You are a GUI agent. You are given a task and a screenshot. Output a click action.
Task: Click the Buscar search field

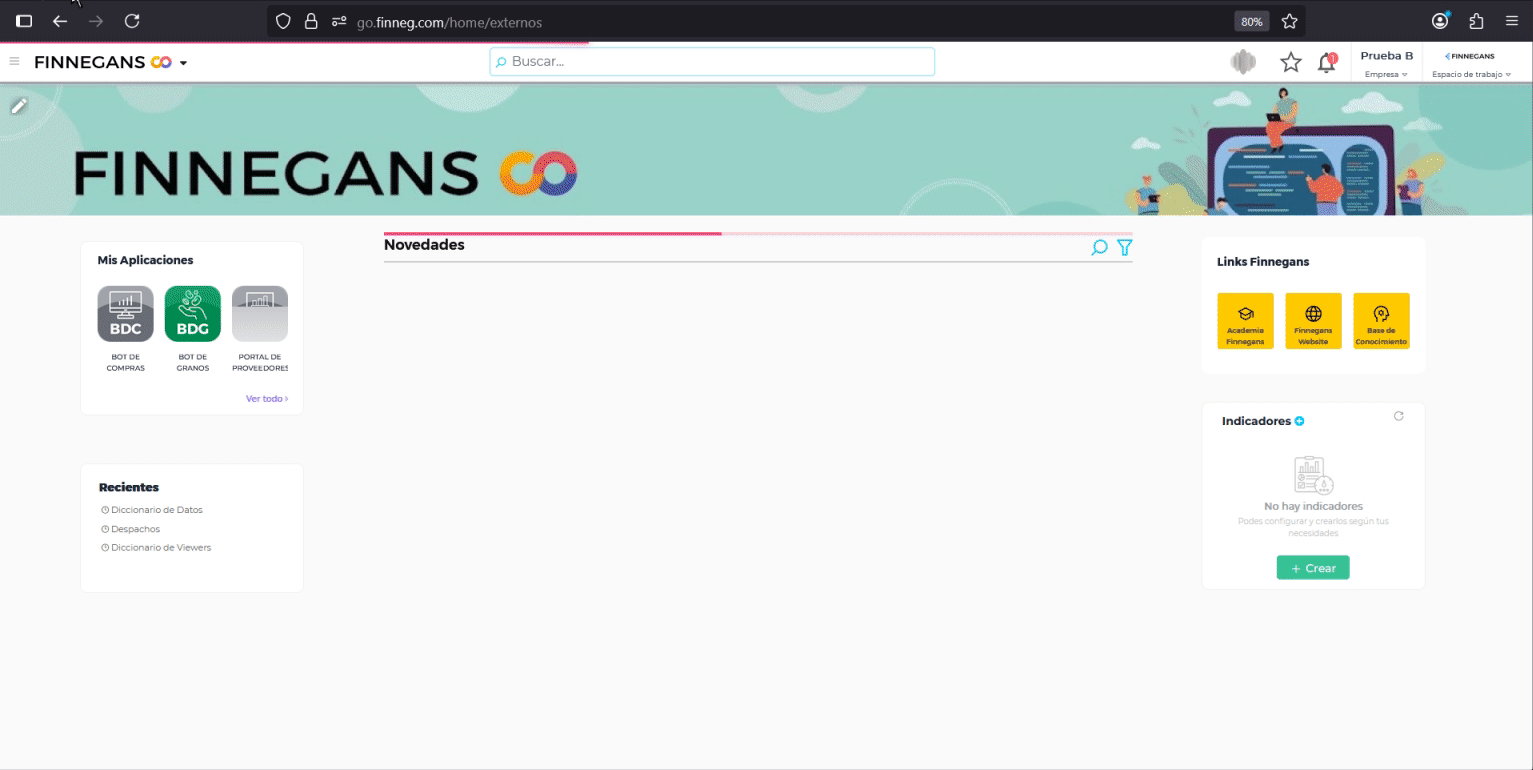pos(712,61)
